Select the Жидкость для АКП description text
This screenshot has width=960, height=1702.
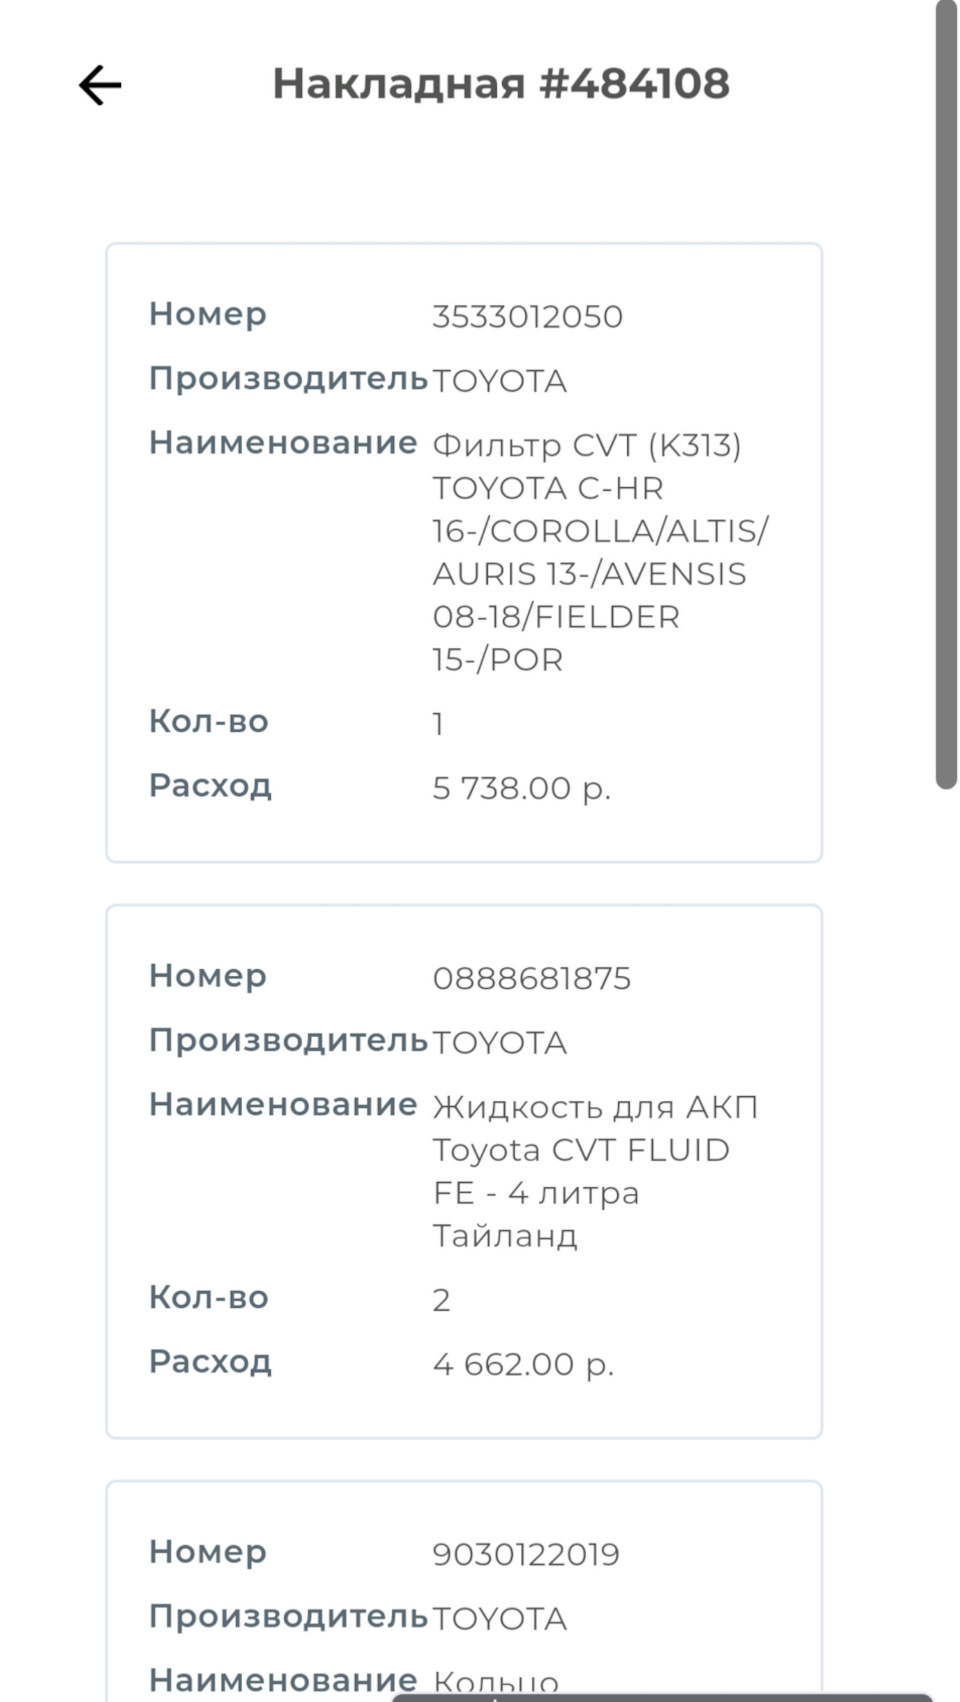click(x=596, y=1105)
